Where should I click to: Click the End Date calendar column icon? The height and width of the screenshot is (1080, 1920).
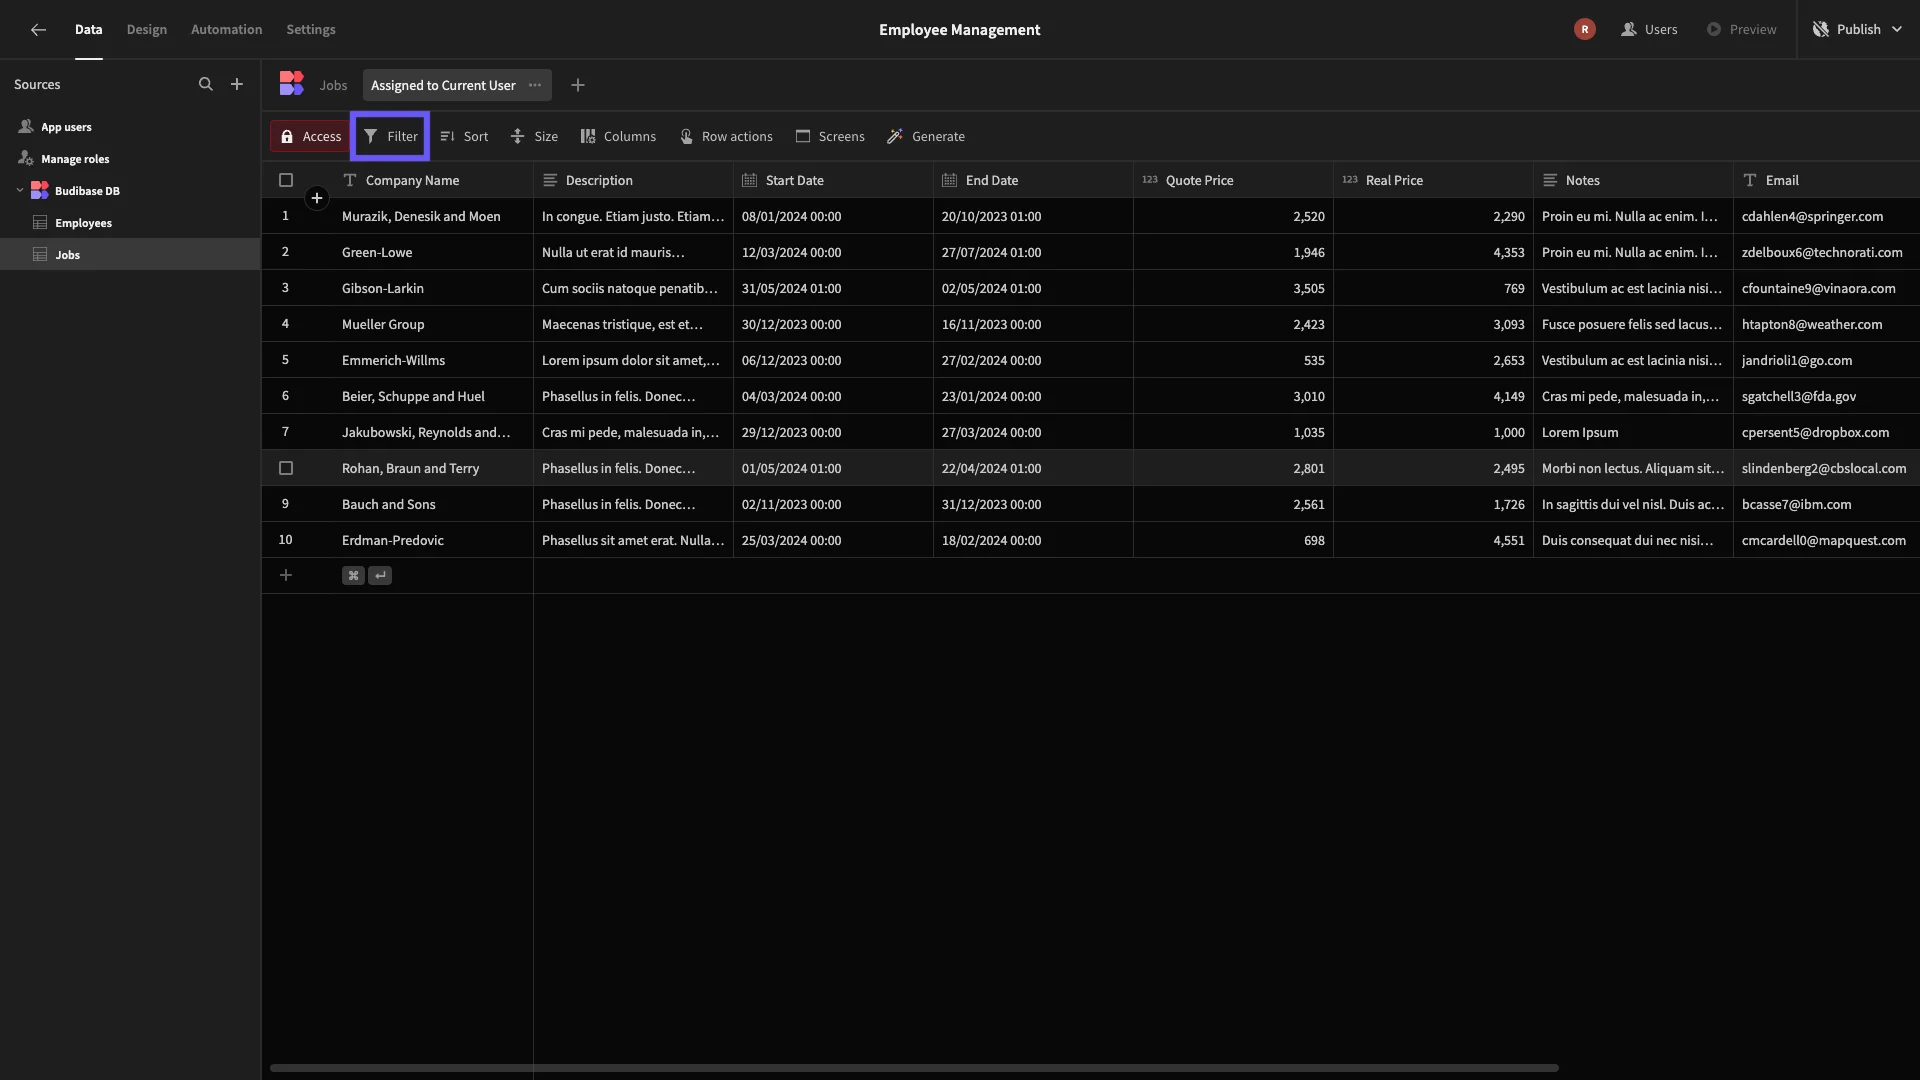click(949, 180)
